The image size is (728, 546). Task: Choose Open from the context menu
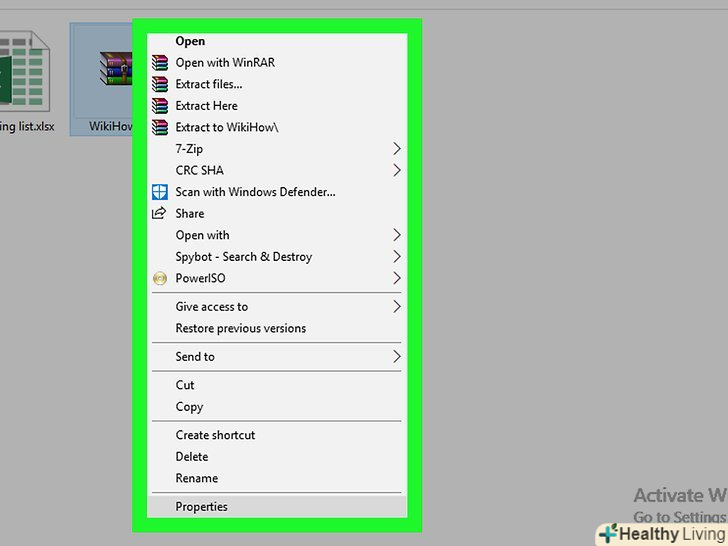(x=277, y=41)
